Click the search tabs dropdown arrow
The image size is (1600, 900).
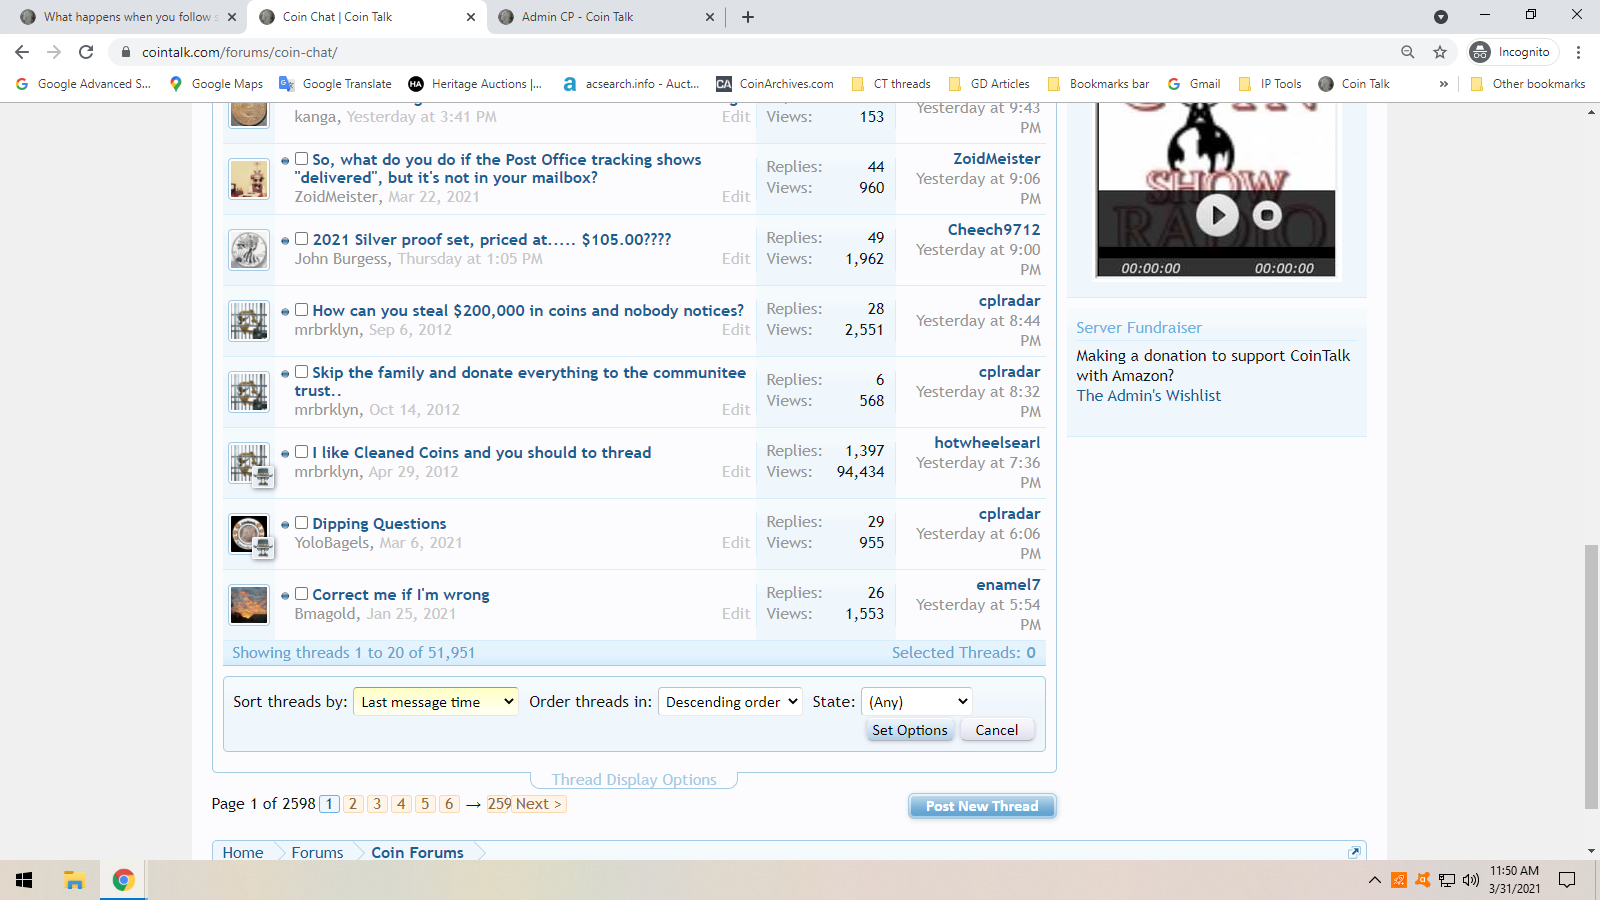[1440, 17]
